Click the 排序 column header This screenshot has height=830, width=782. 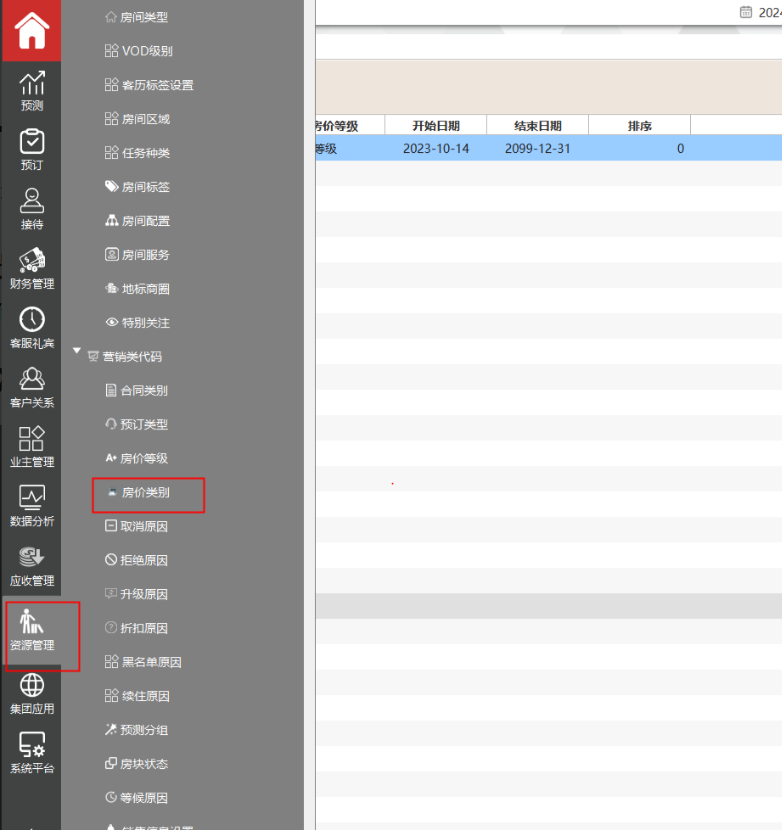click(639, 126)
